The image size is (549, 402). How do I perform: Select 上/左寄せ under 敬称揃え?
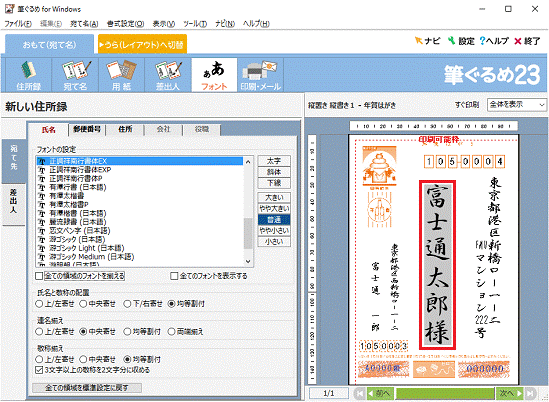pyautogui.click(x=39, y=359)
